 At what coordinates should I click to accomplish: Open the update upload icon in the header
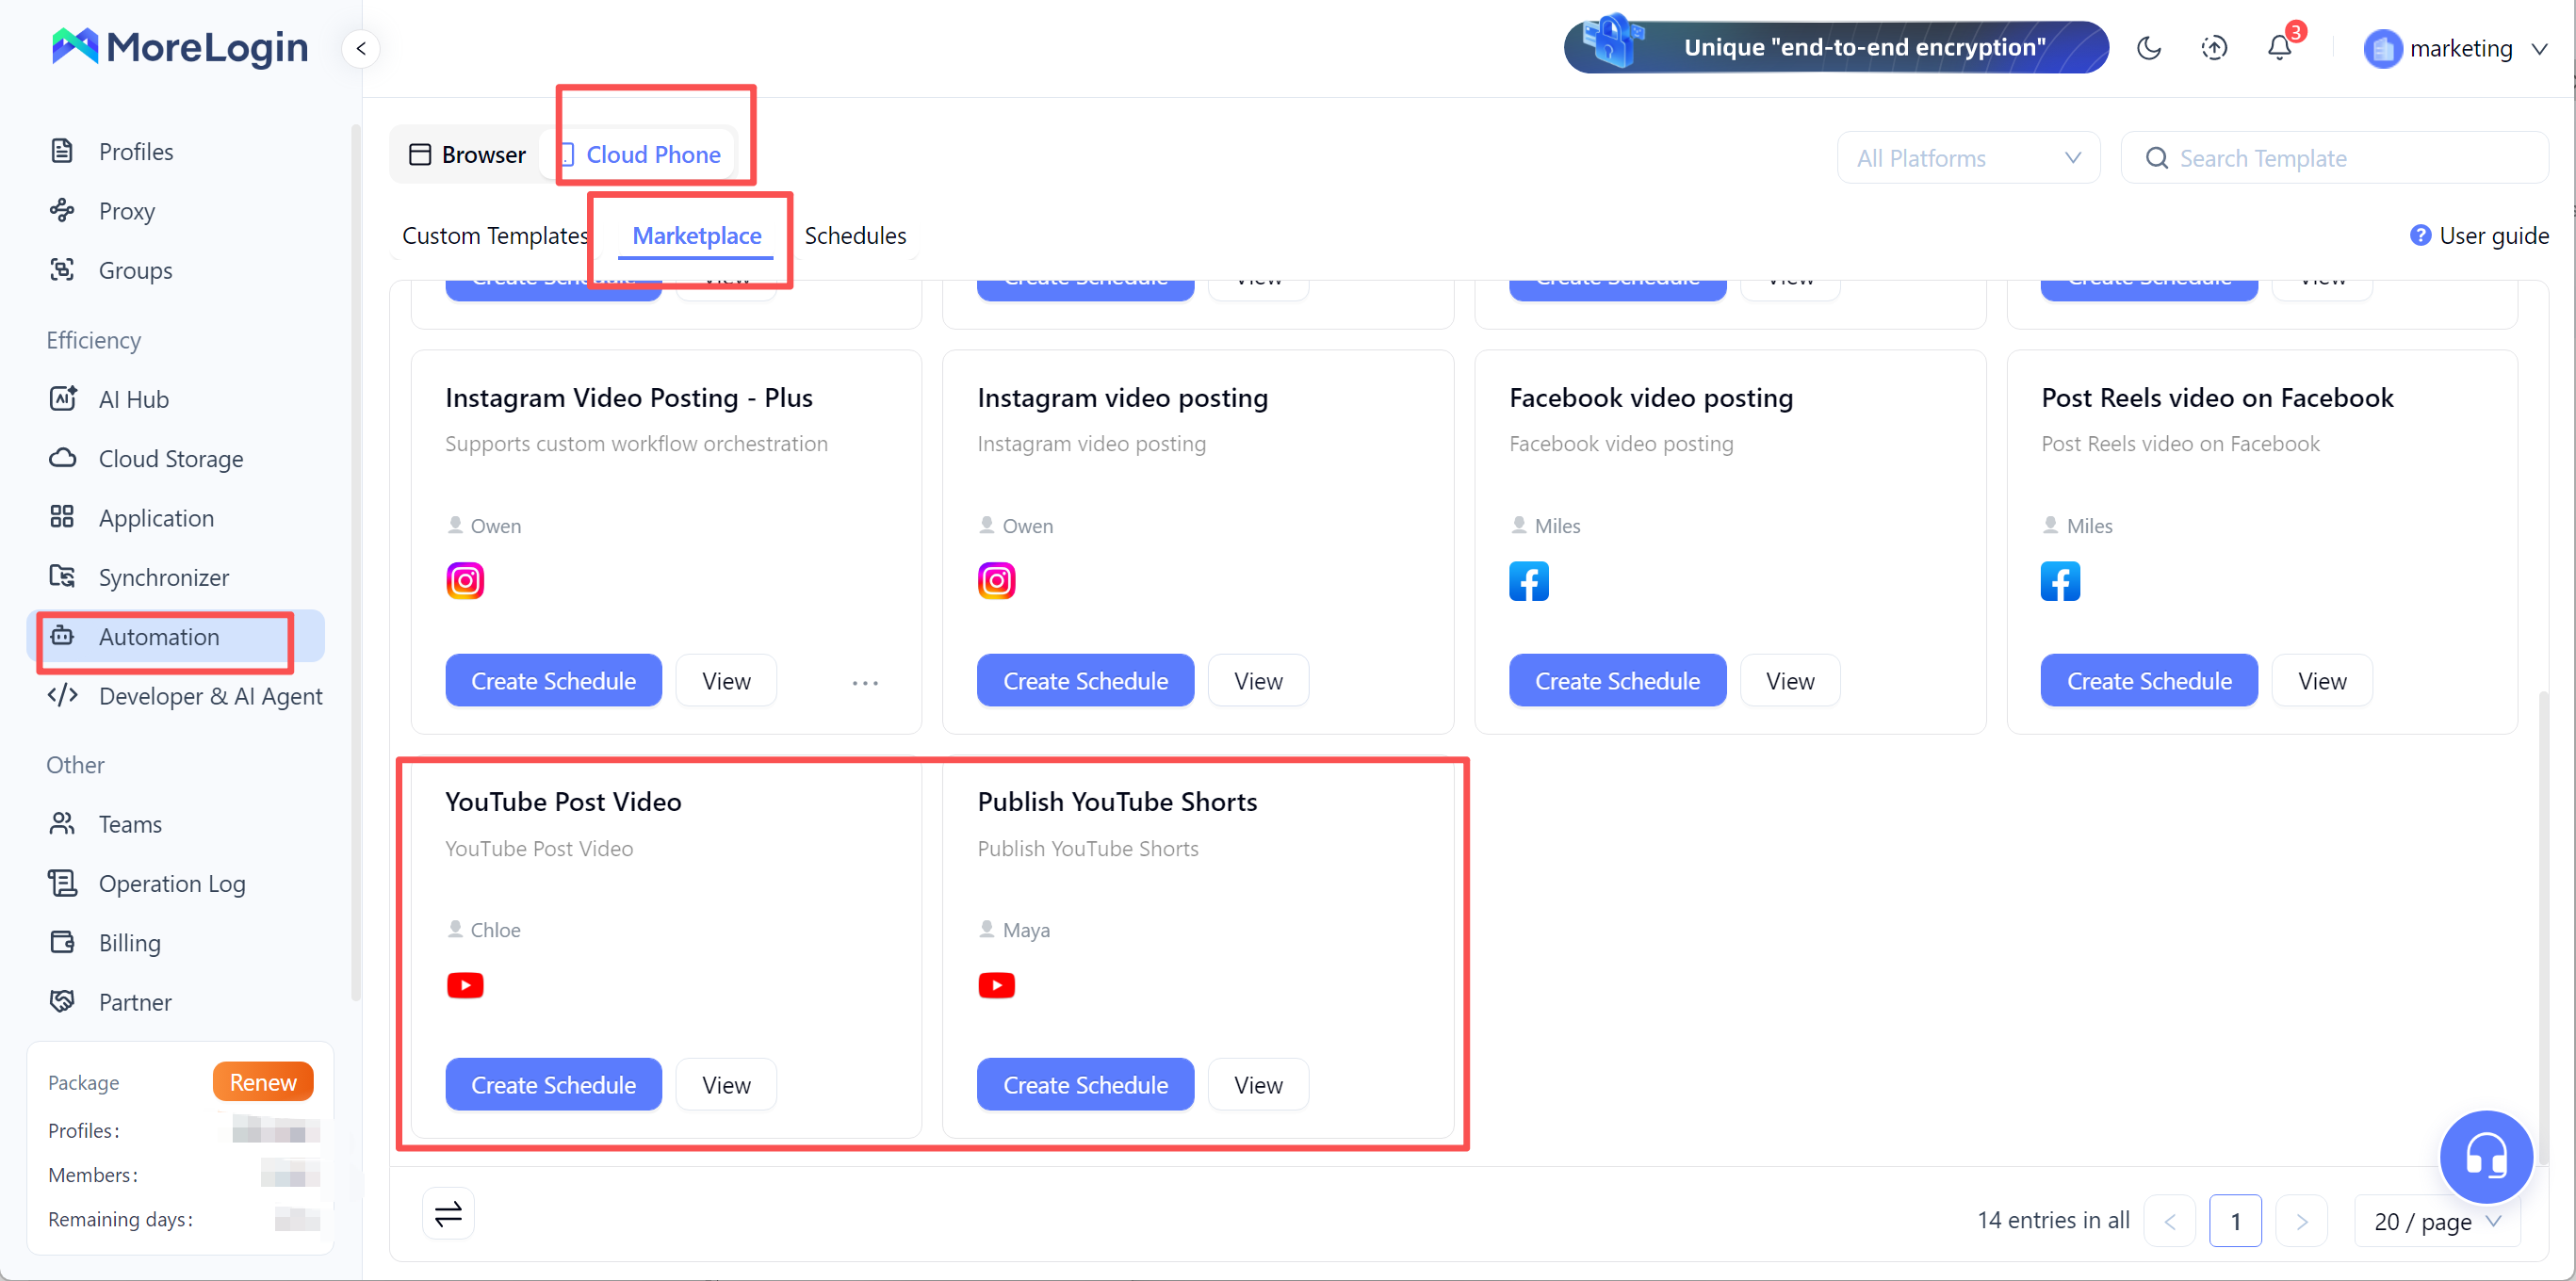click(2214, 47)
